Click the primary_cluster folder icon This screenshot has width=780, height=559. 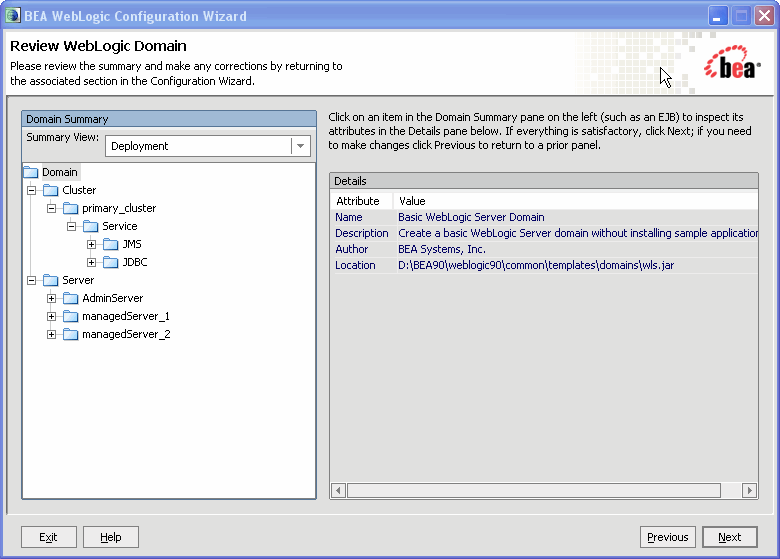tap(71, 208)
